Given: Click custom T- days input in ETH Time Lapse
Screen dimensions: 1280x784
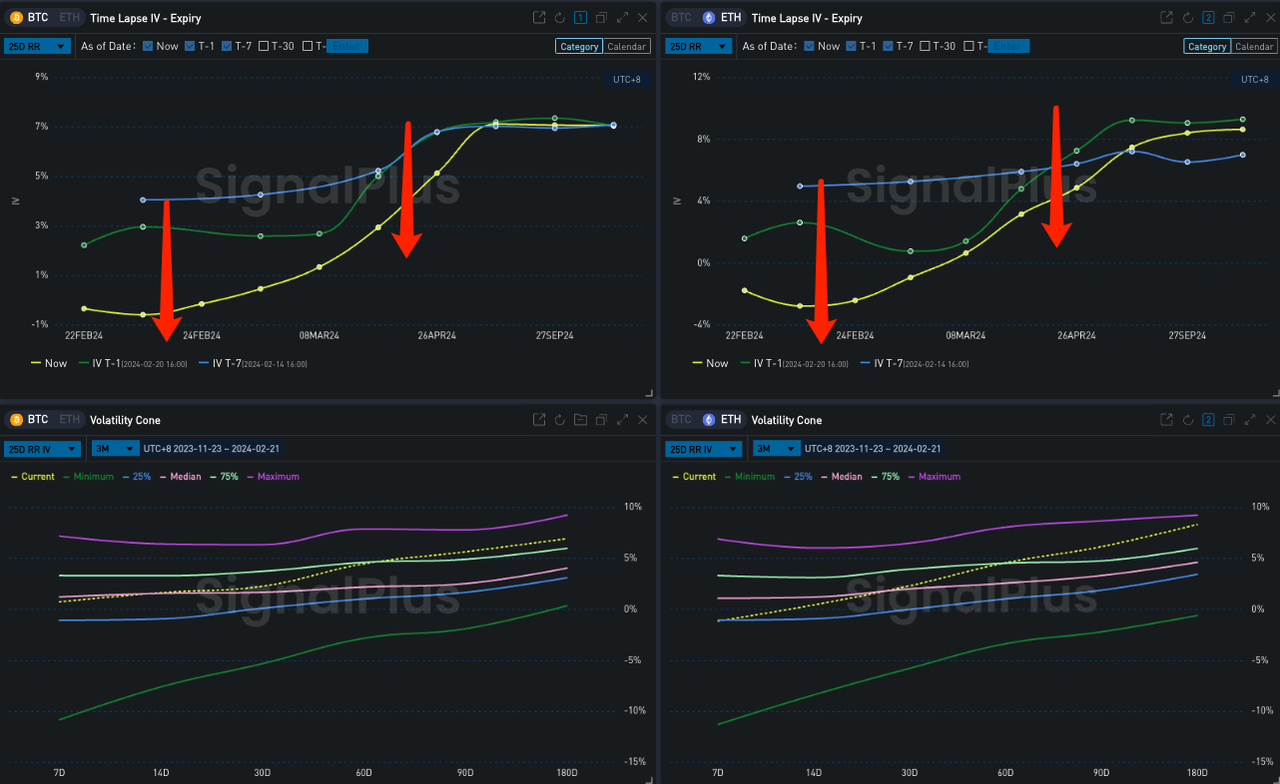Looking at the screenshot, I should click(x=1008, y=46).
